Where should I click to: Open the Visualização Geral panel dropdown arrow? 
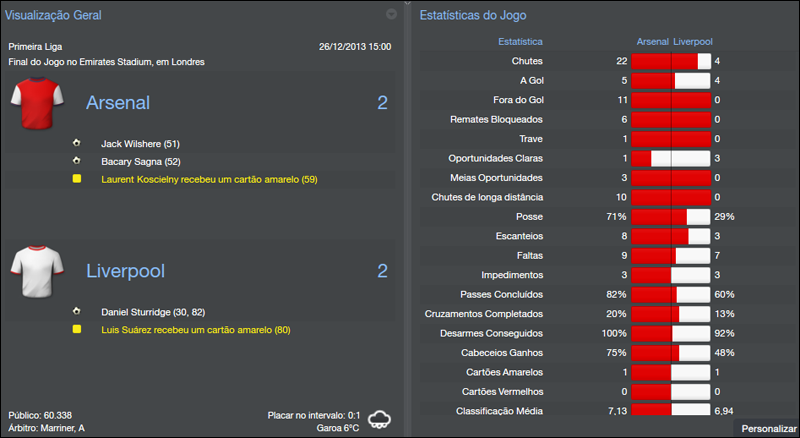click(x=391, y=14)
